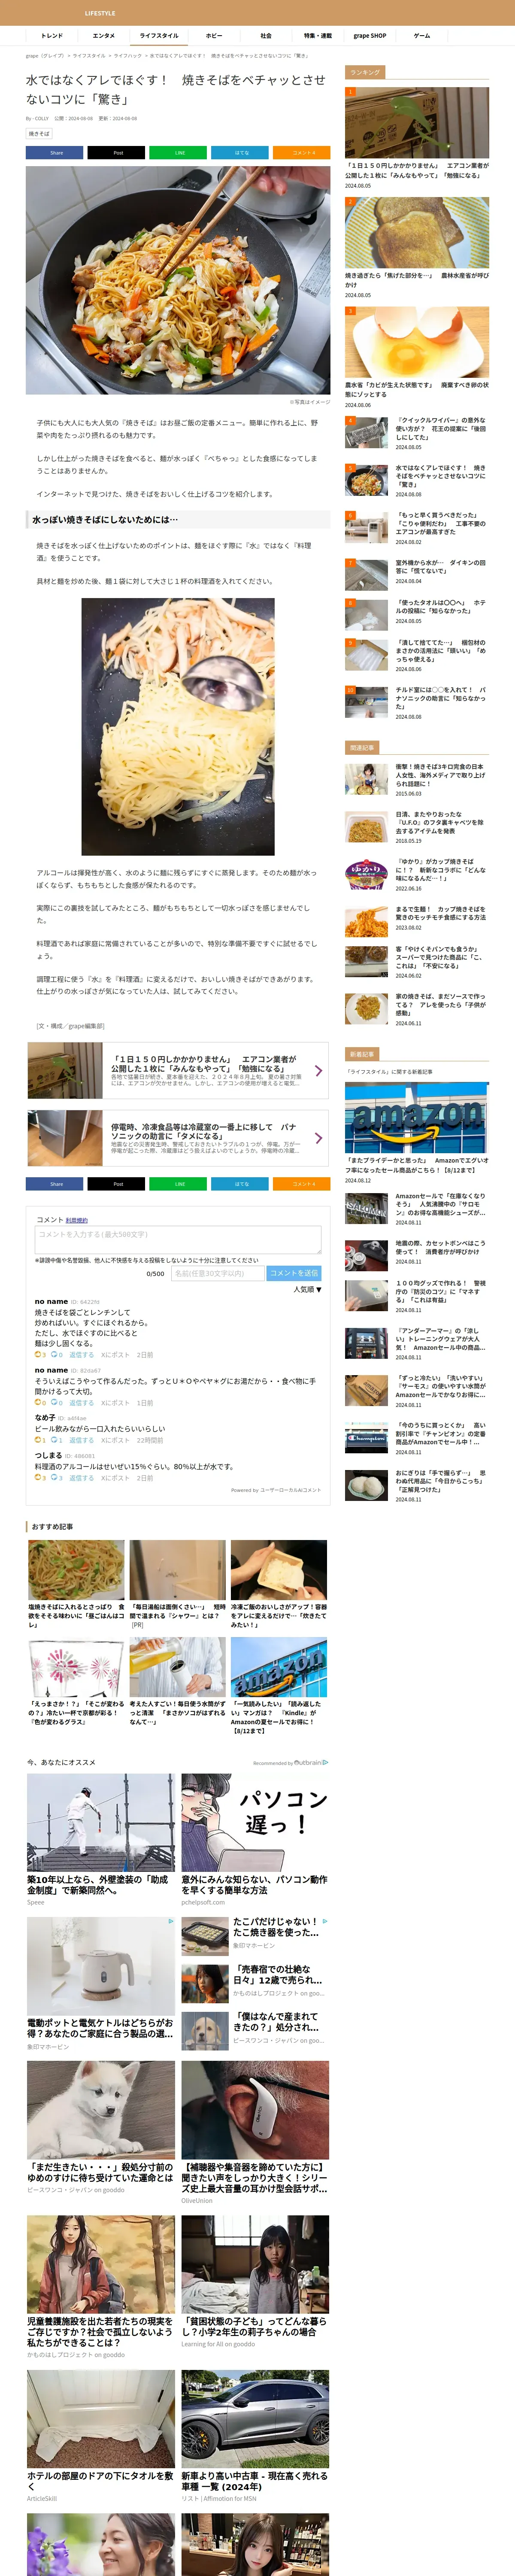Click the top はてな bookmark button
This screenshot has width=515, height=2576.
pyautogui.click(x=240, y=153)
